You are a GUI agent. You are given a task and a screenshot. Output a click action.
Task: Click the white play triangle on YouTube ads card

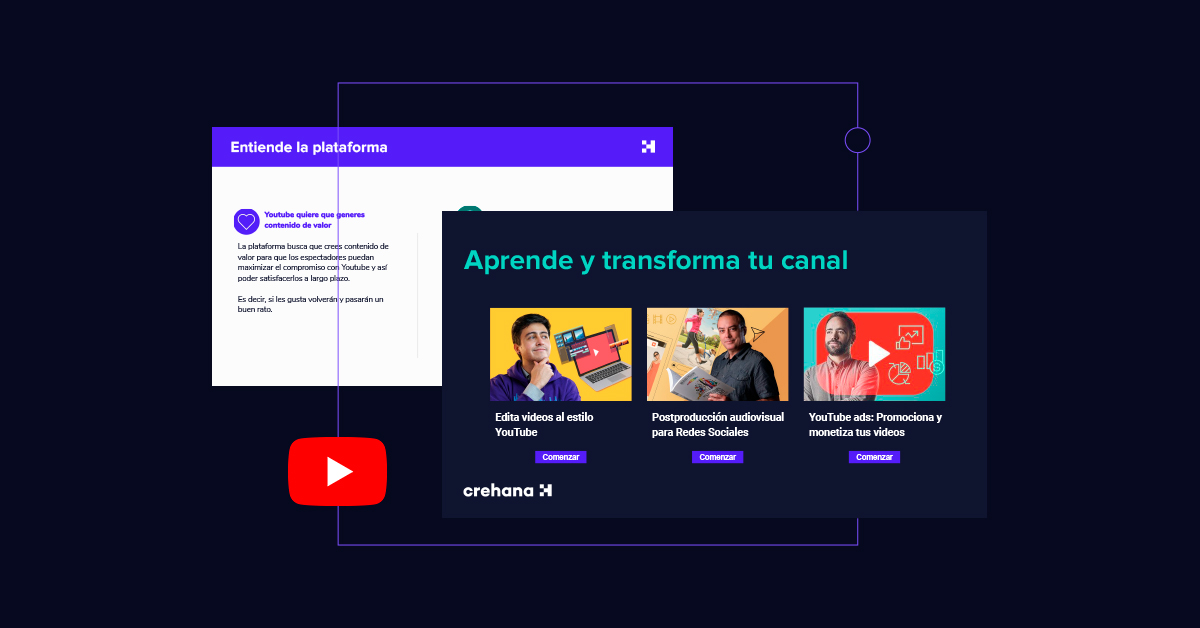coord(878,353)
